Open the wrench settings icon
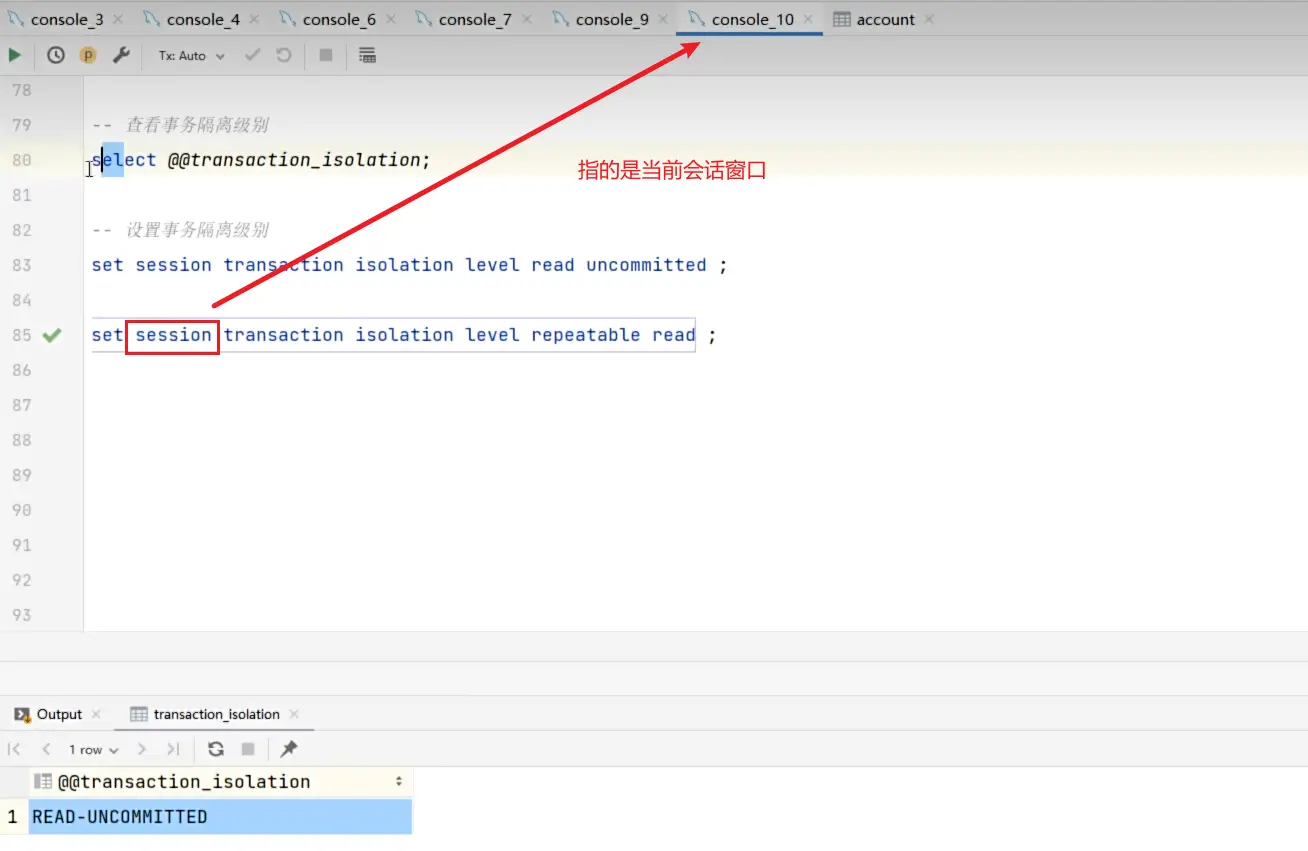The image size is (1308, 851). click(121, 55)
